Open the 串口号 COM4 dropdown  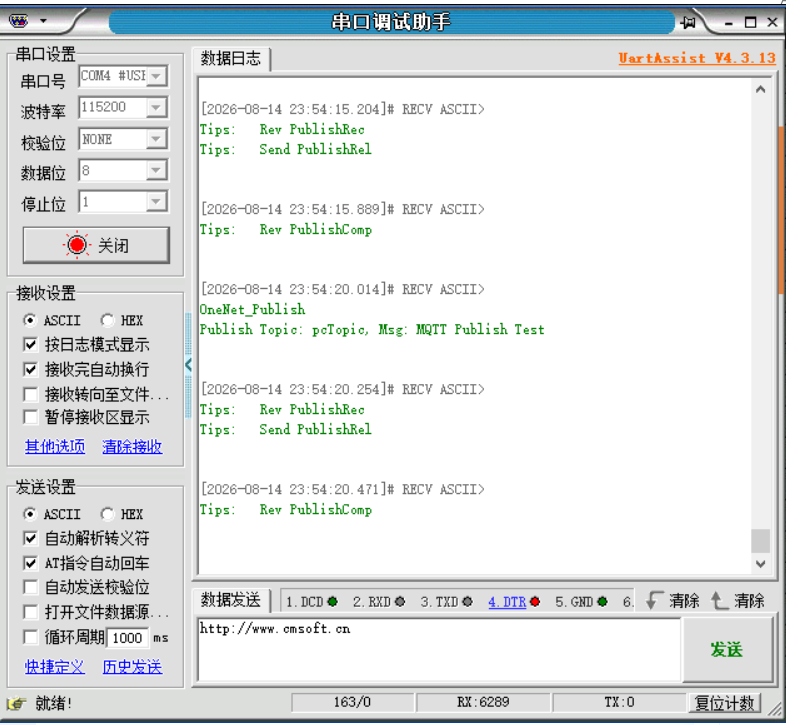point(156,76)
